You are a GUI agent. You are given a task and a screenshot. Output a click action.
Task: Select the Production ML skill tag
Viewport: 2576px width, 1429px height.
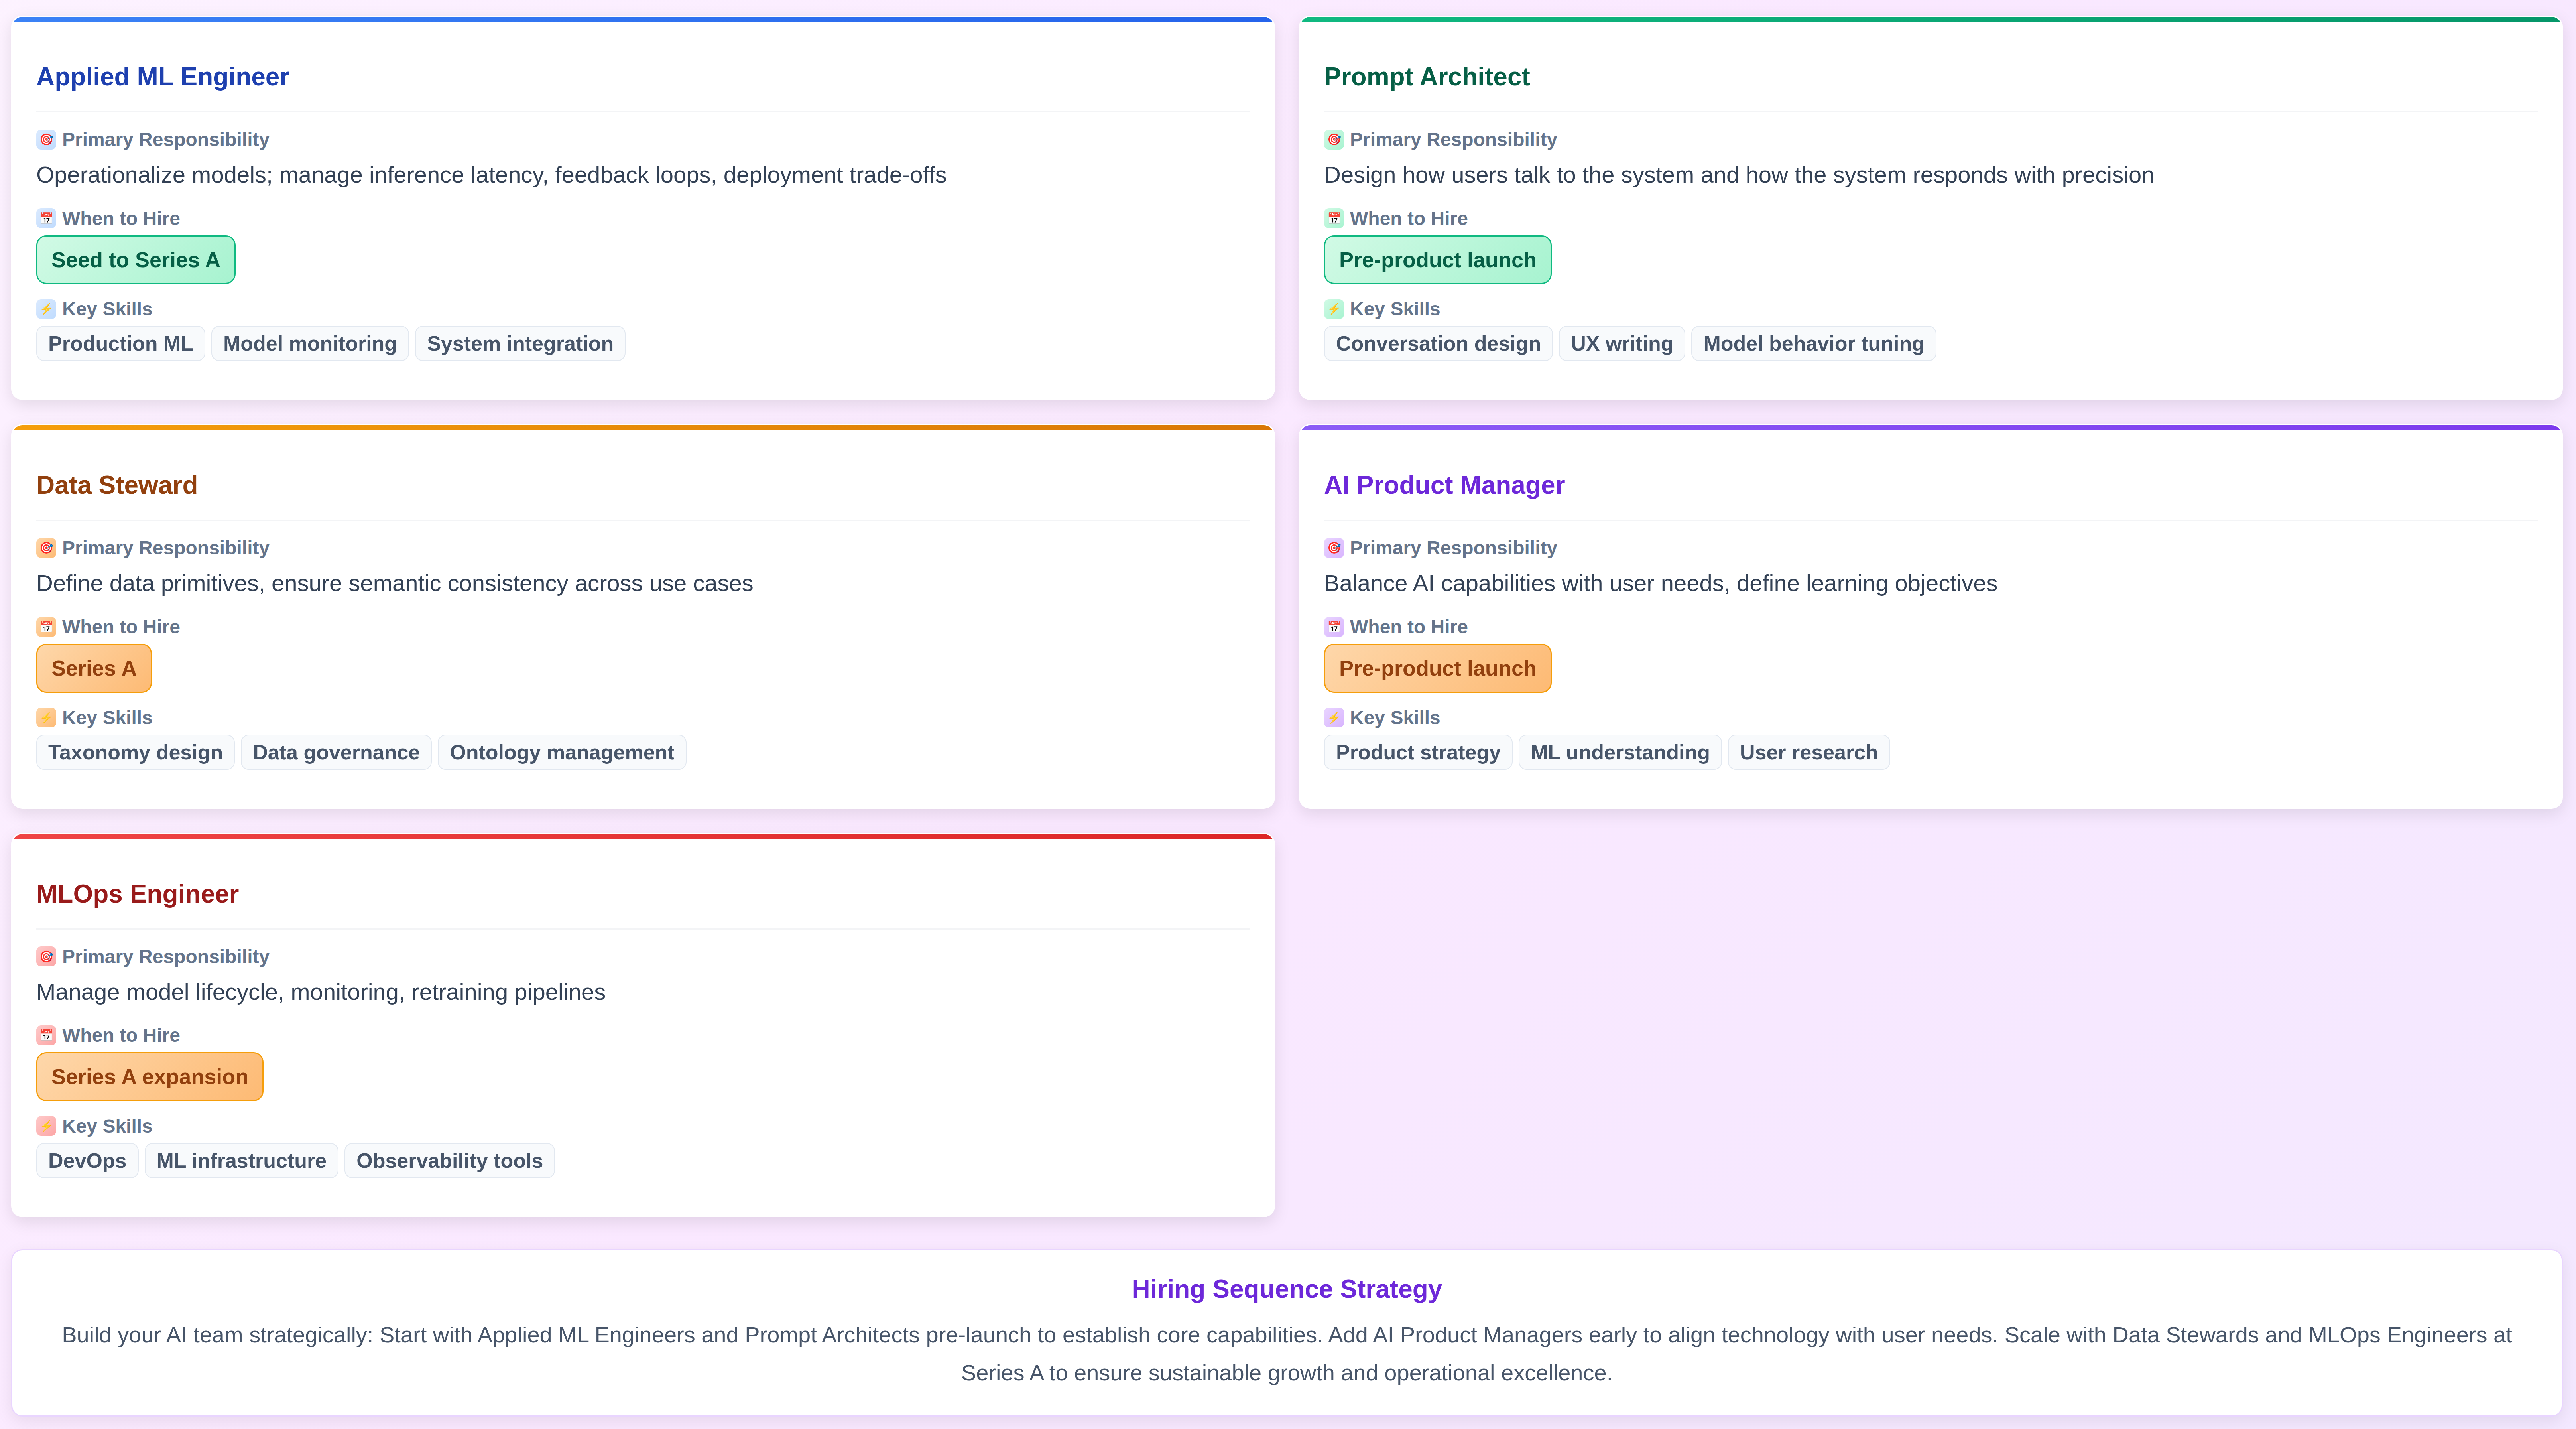tap(120, 344)
